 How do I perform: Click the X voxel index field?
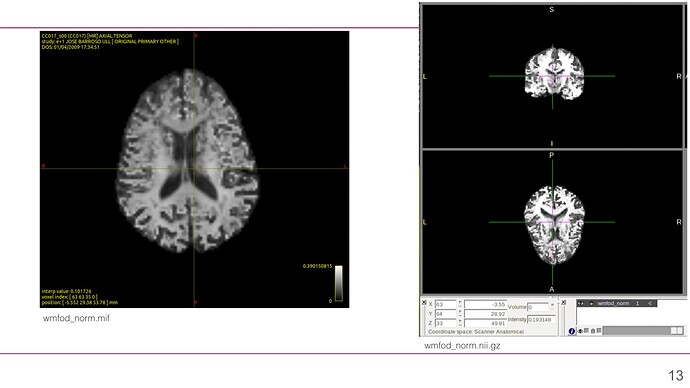pos(445,304)
